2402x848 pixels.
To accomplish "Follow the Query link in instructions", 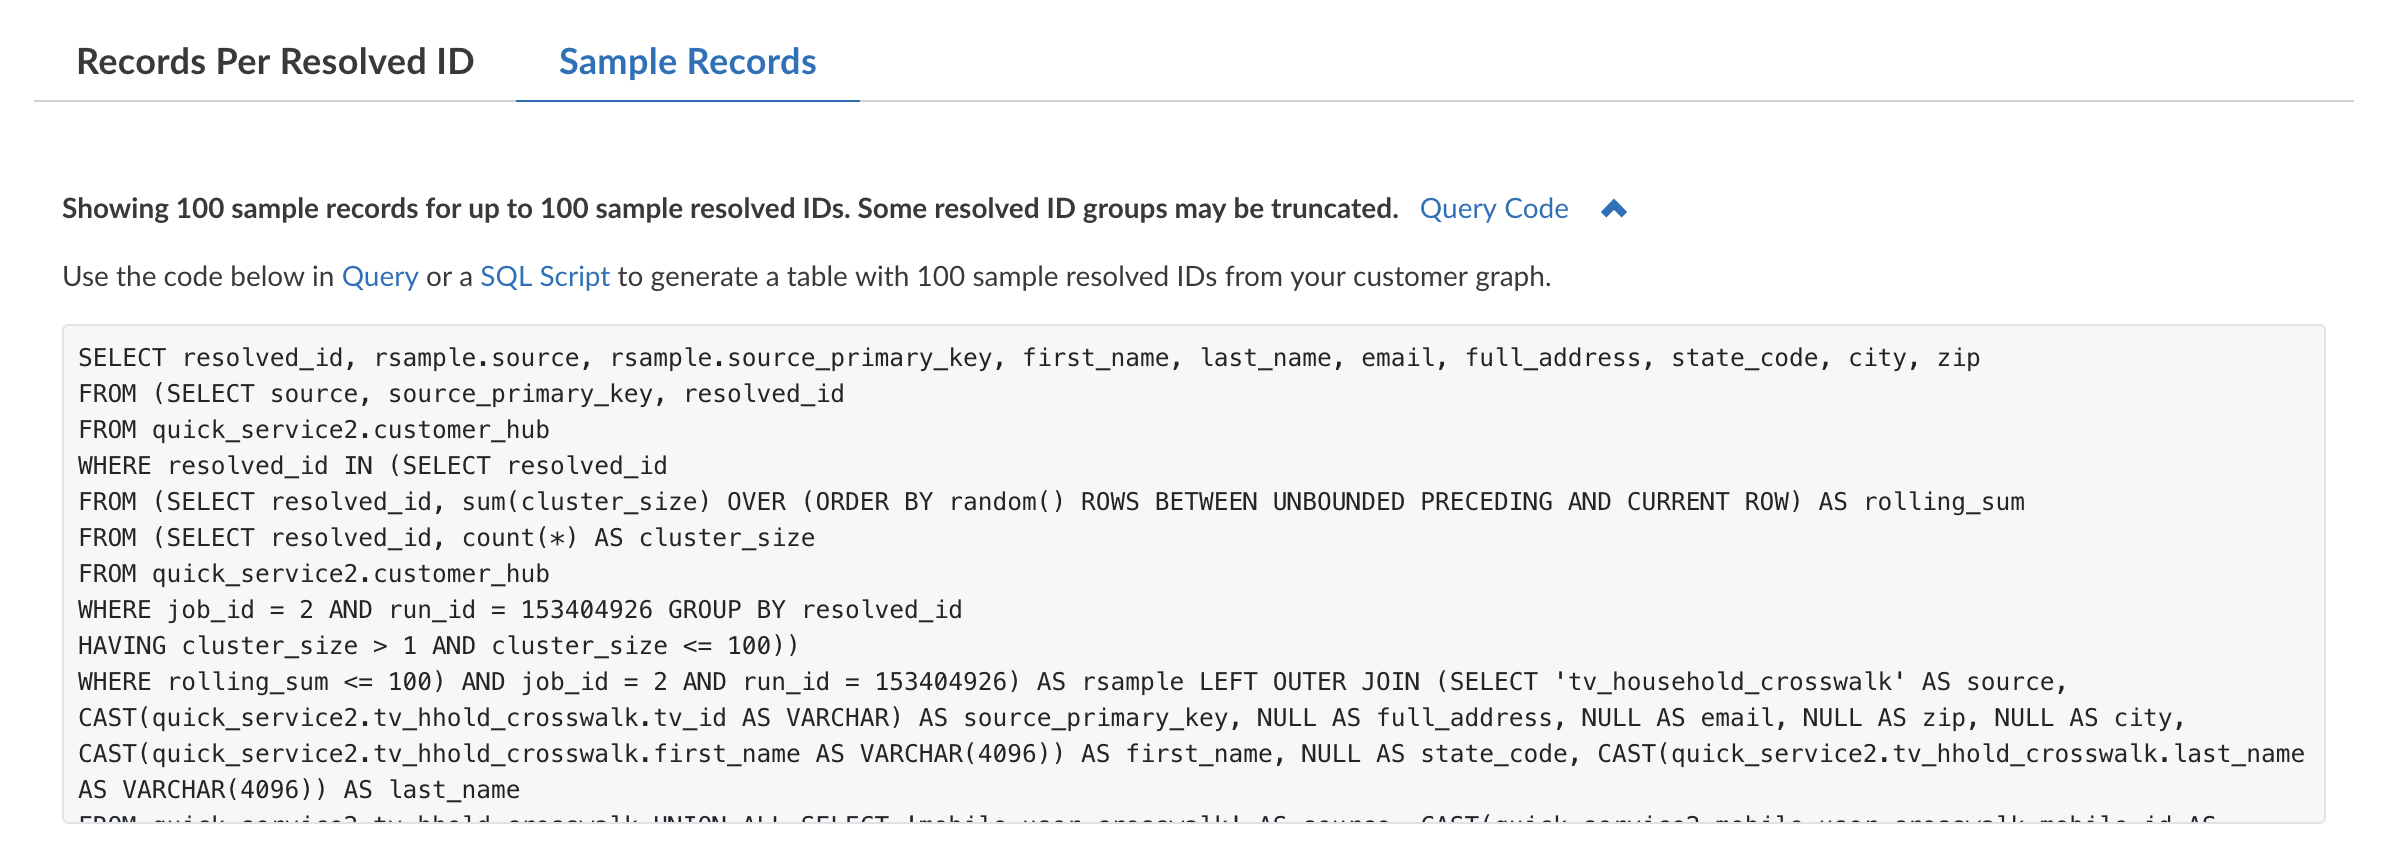I will 380,277.
